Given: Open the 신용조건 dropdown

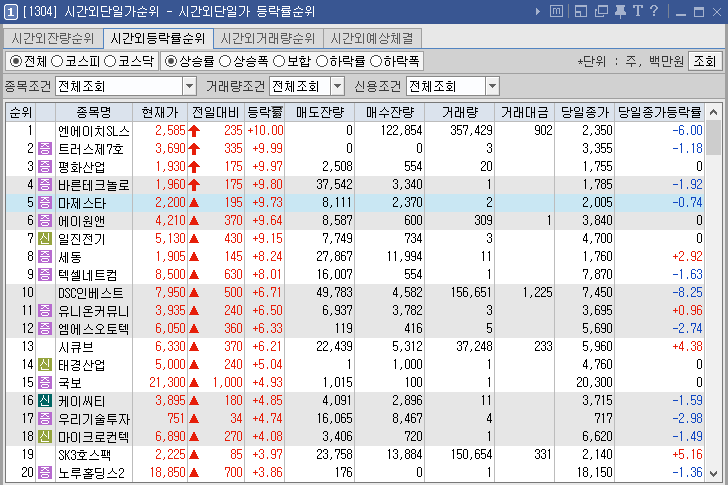Looking at the screenshot, I should coord(492,86).
